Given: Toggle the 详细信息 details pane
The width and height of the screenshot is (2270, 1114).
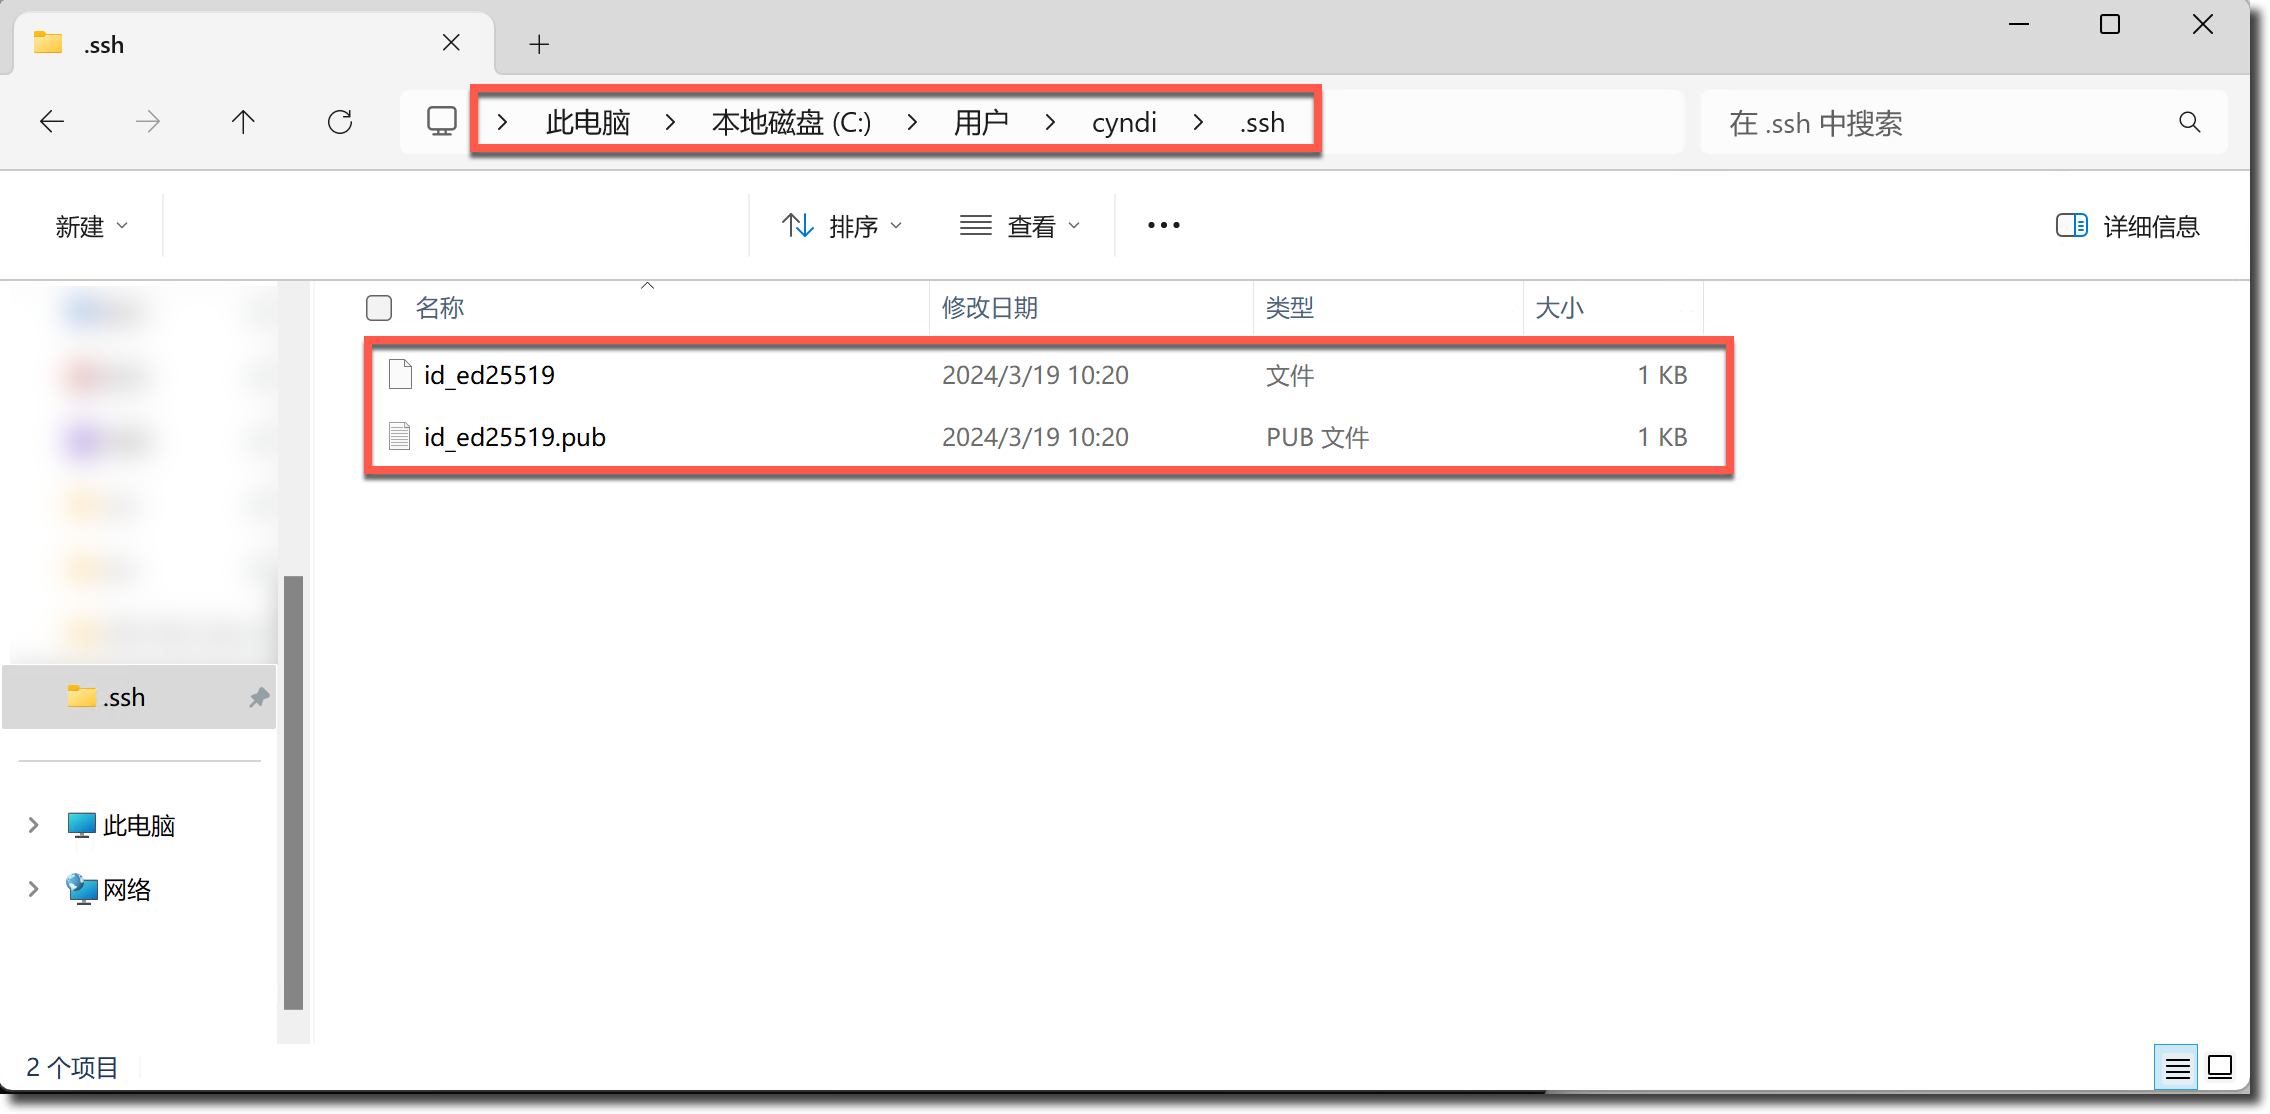Looking at the screenshot, I should pyautogui.click(x=2127, y=226).
